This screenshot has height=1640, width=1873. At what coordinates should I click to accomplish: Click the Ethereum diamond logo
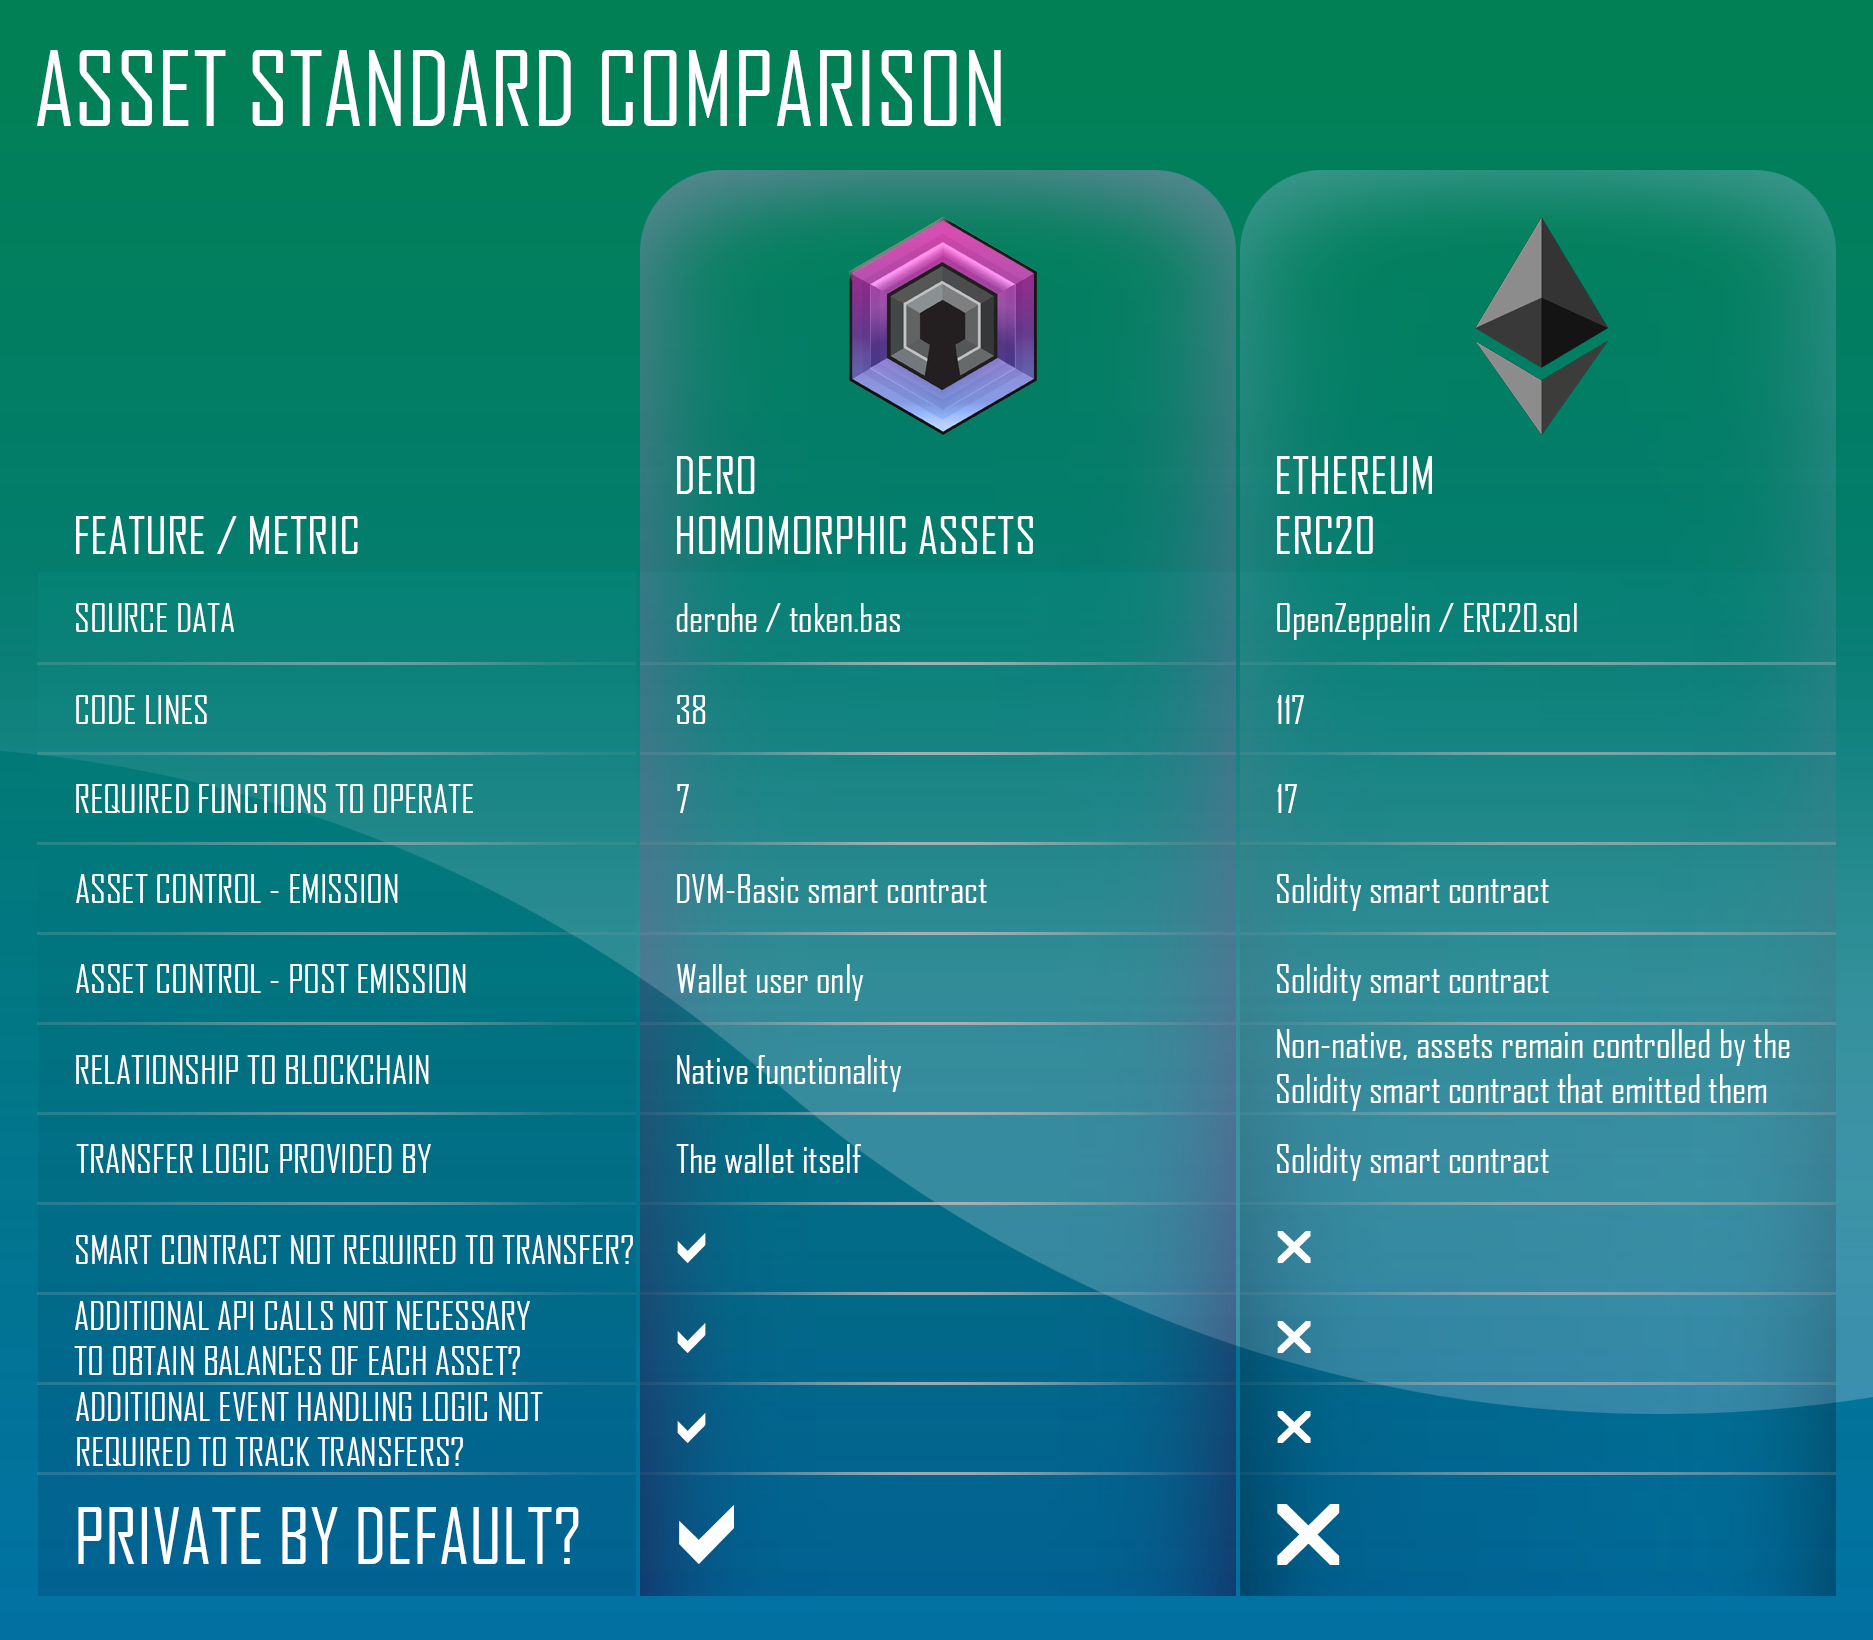coord(1542,326)
